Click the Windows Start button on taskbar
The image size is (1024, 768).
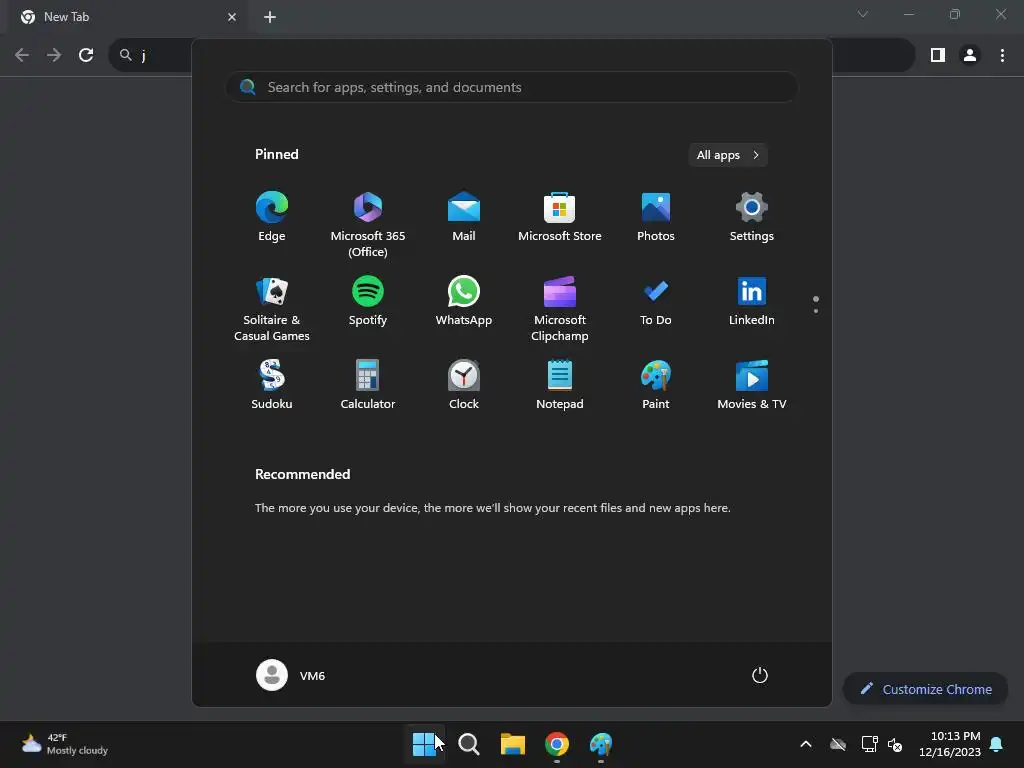(424, 744)
